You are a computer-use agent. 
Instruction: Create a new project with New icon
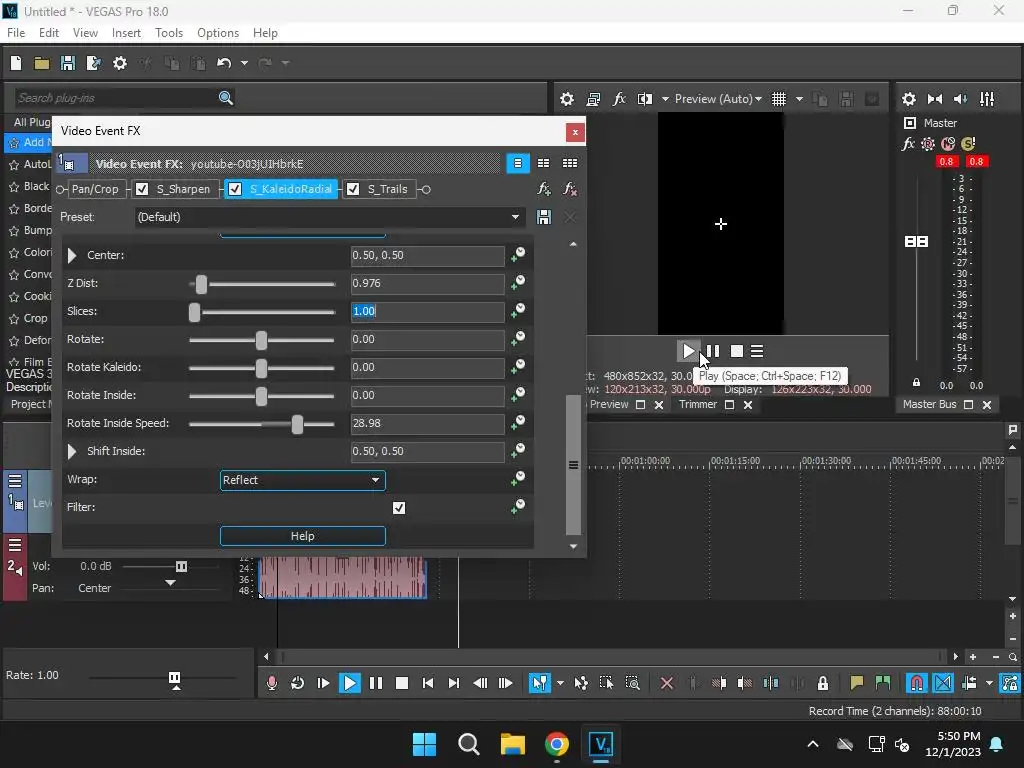coord(16,63)
